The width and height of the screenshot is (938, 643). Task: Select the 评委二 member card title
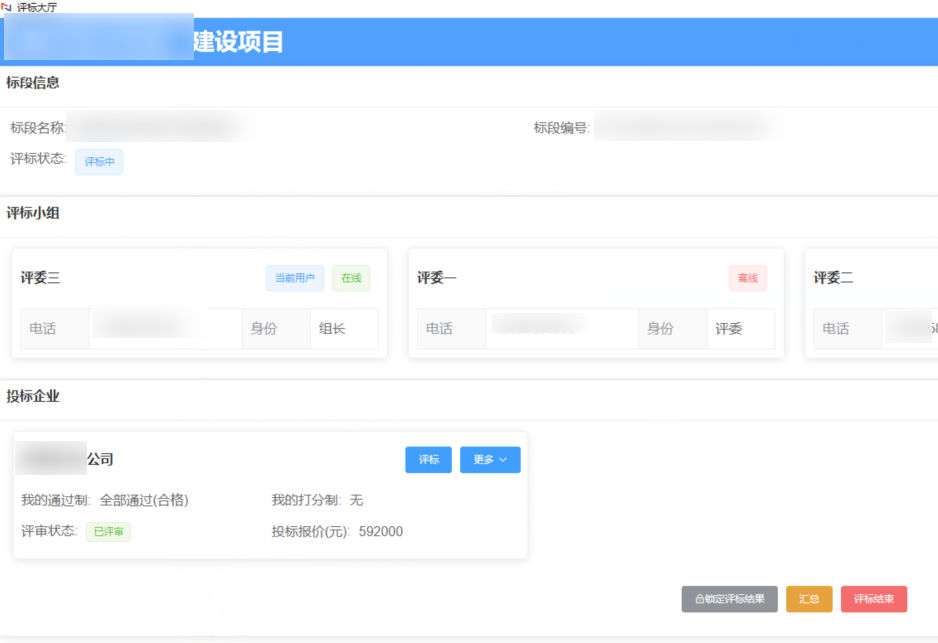(x=833, y=278)
